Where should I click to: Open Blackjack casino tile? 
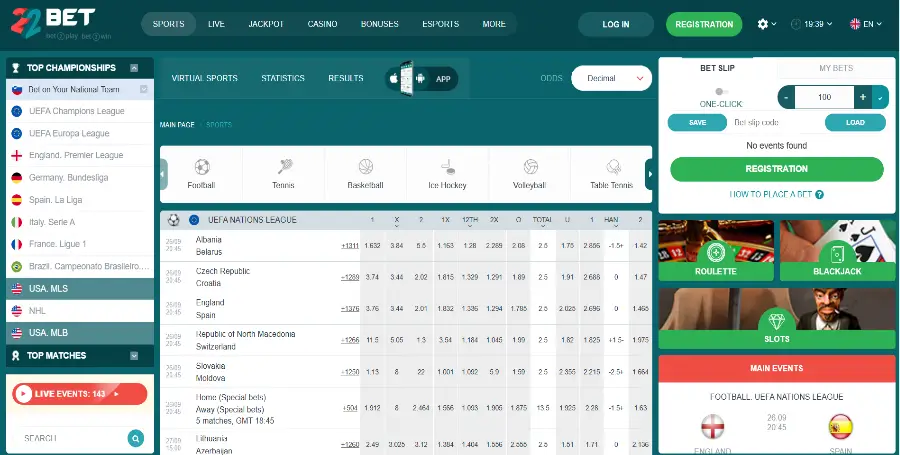tap(837, 250)
